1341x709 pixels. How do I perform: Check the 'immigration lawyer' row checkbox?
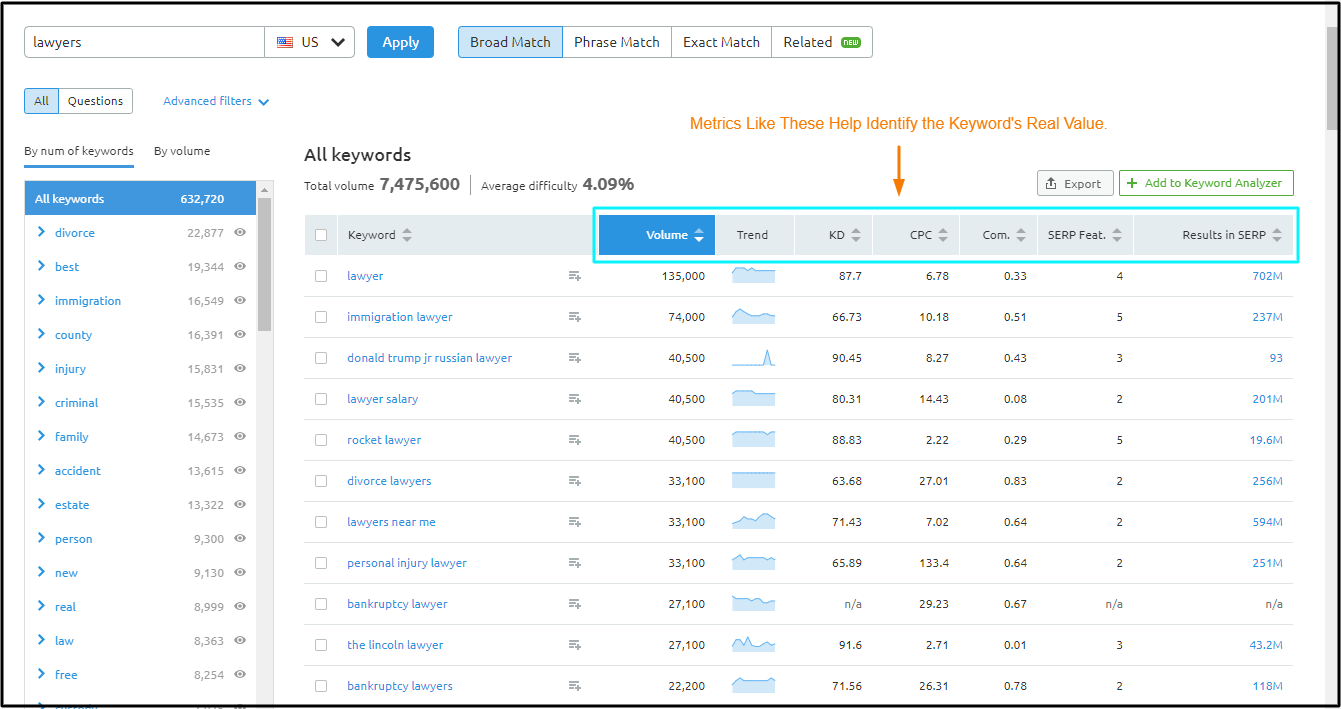coord(321,317)
